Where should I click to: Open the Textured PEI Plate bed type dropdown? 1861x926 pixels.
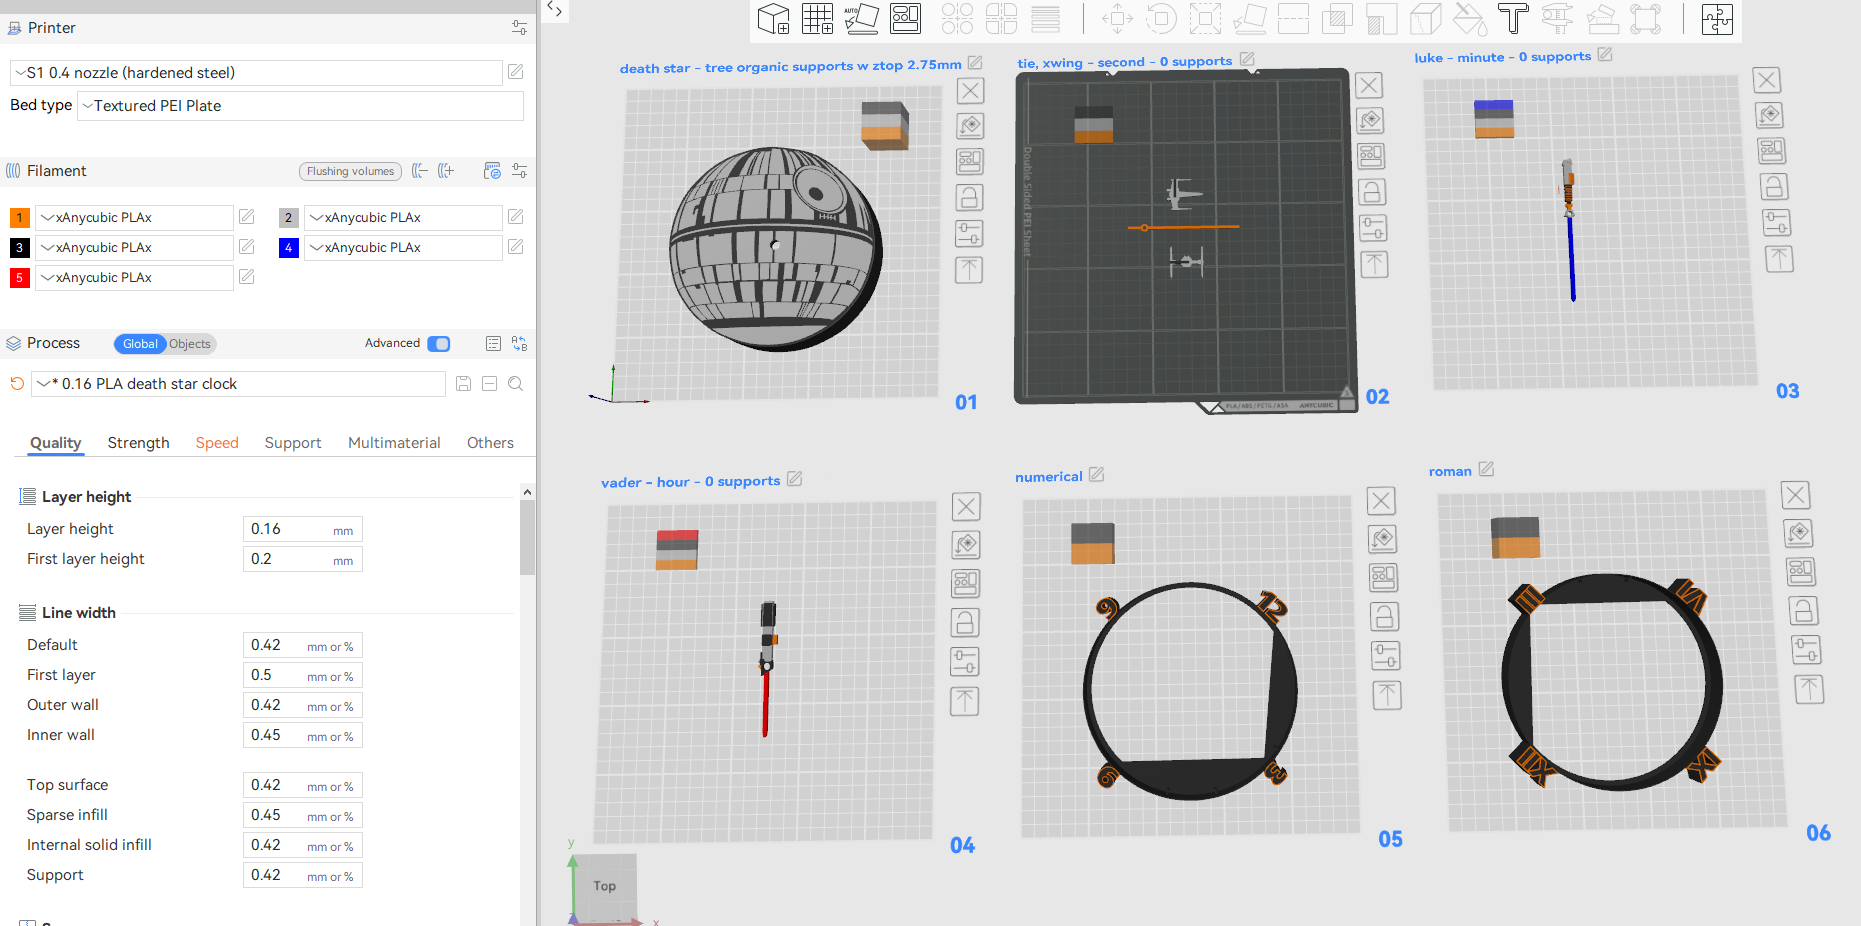[300, 106]
